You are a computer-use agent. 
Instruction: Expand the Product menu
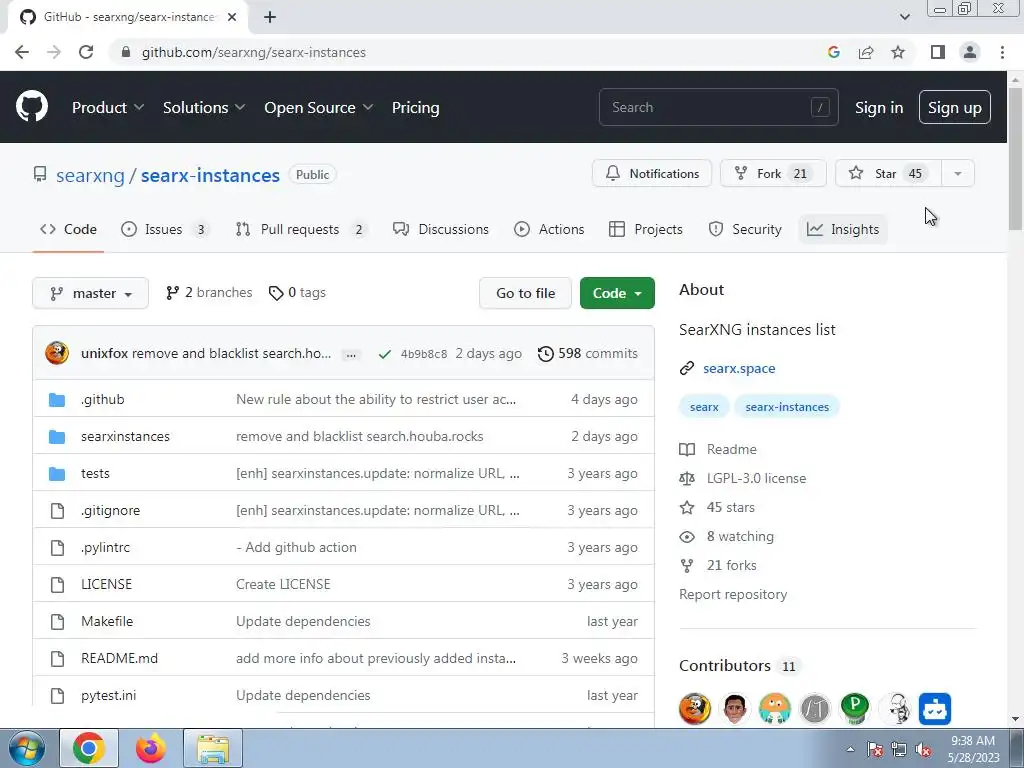[x=108, y=108]
